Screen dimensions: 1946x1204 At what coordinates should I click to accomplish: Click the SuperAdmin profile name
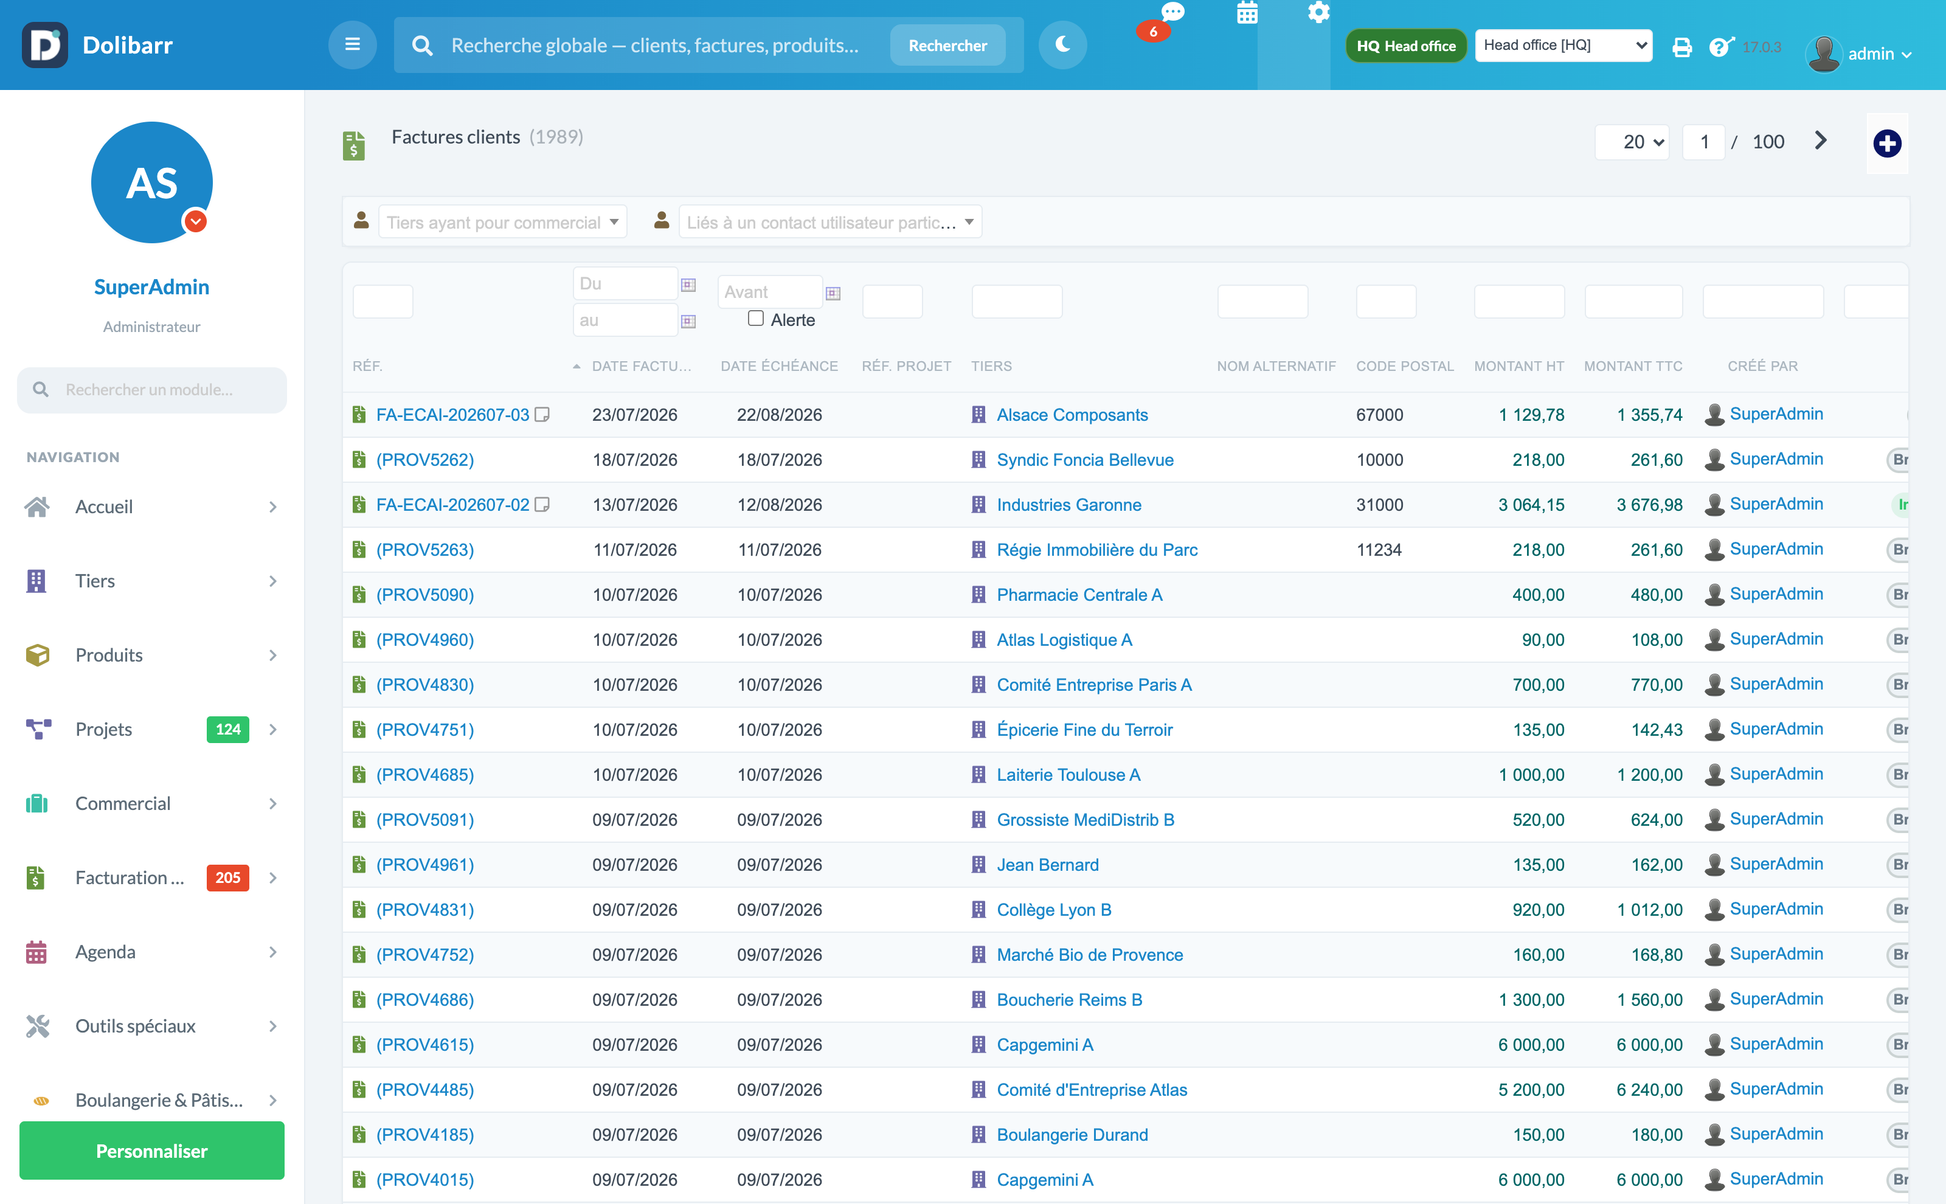152,287
